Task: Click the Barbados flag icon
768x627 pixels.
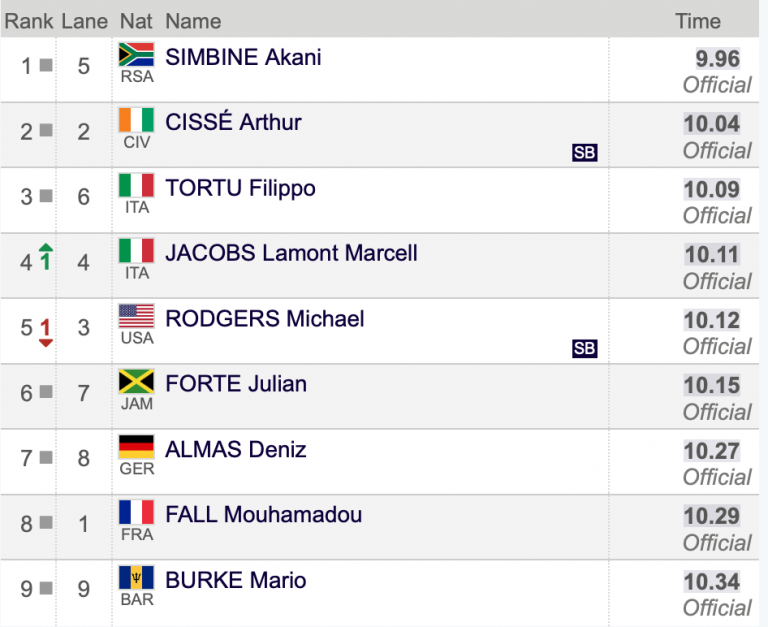Action: [136, 578]
